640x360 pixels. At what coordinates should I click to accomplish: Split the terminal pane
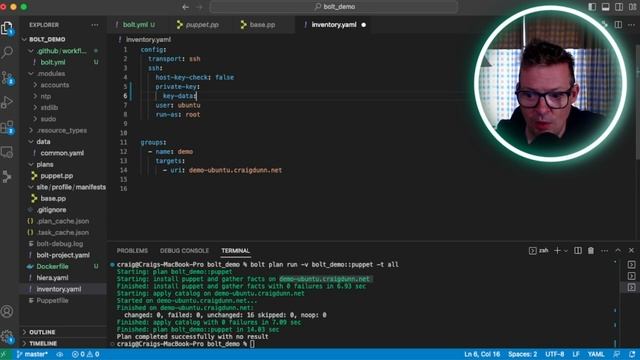coord(578,251)
